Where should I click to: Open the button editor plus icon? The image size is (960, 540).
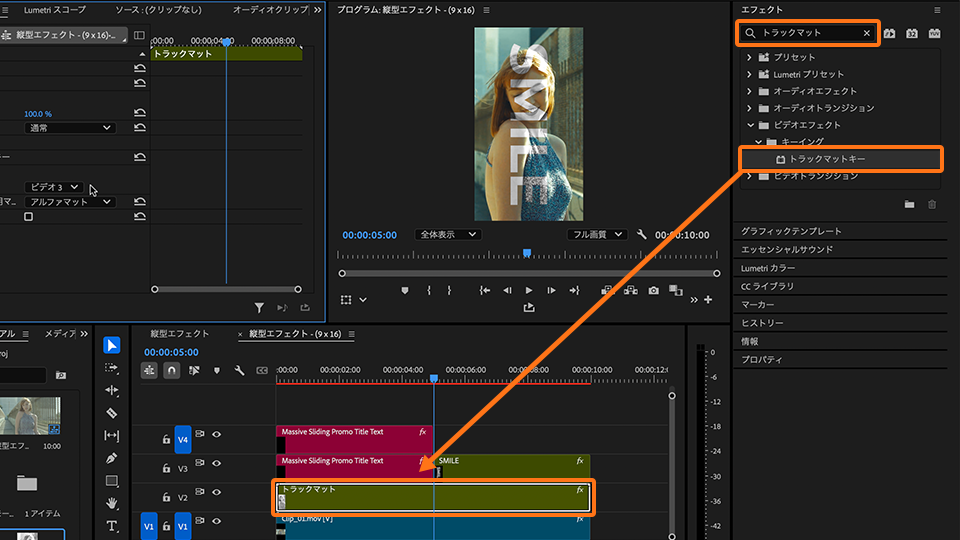point(708,300)
